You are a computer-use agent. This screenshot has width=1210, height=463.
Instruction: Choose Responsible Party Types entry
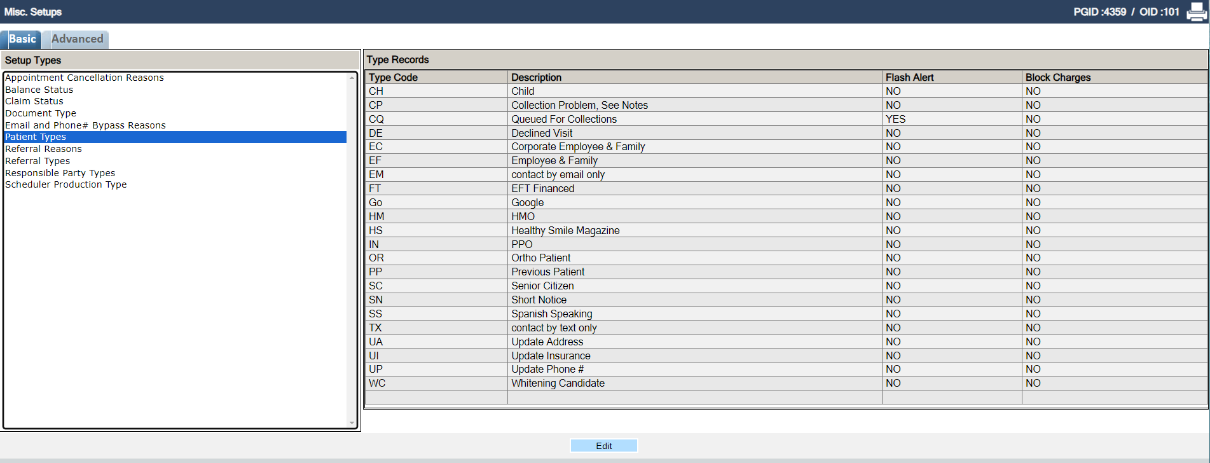(x=60, y=173)
